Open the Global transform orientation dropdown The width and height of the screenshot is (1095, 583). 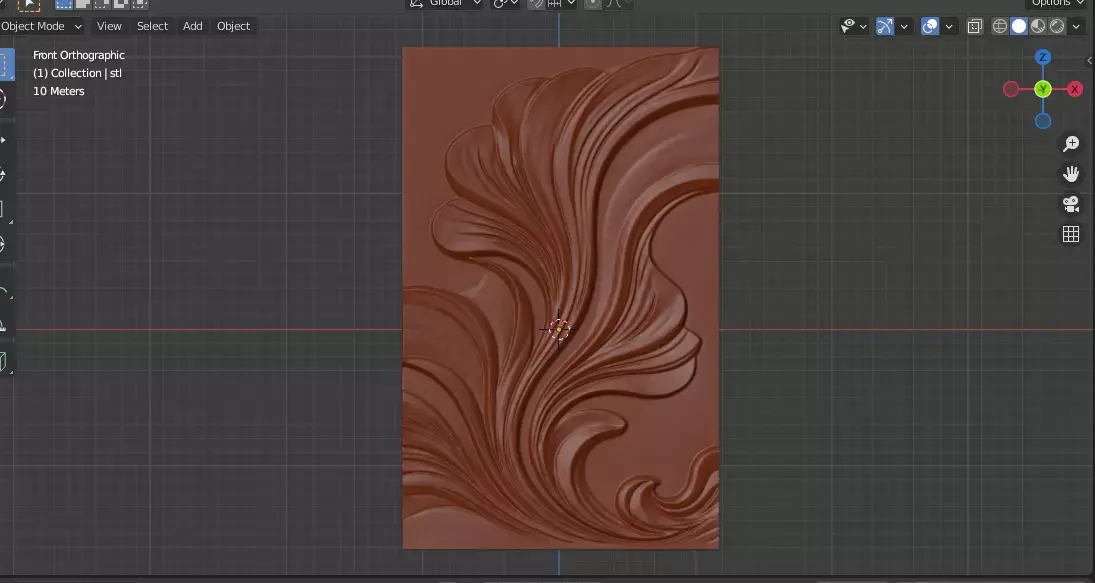[x=445, y=3]
